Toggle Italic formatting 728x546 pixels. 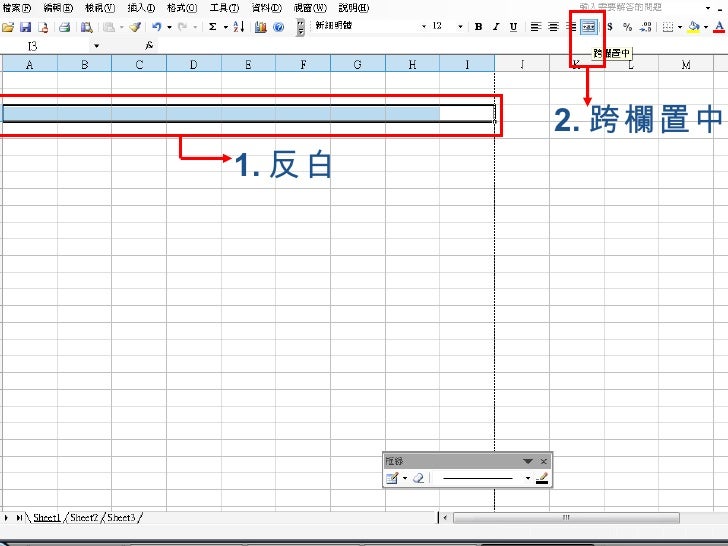496,27
